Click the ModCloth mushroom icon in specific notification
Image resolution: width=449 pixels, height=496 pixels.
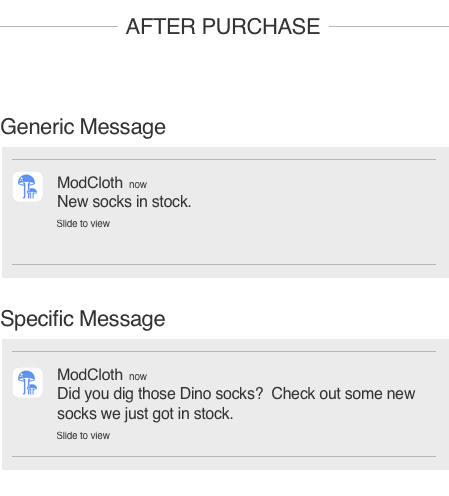pyautogui.click(x=27, y=383)
